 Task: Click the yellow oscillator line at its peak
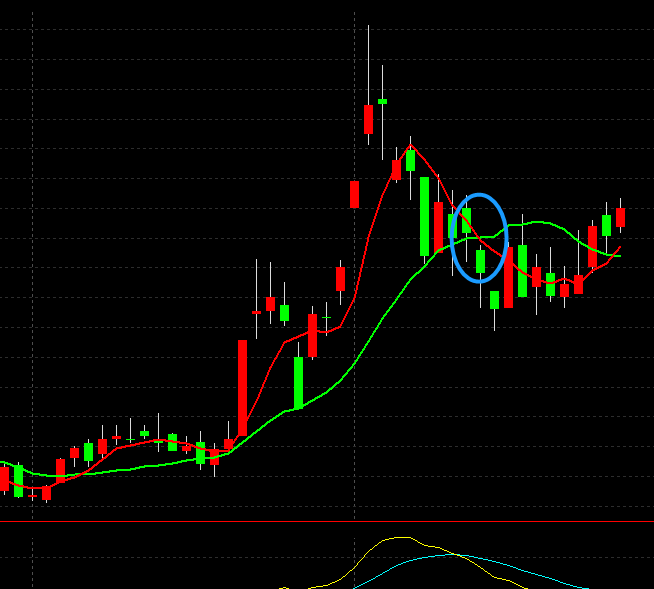(400, 538)
